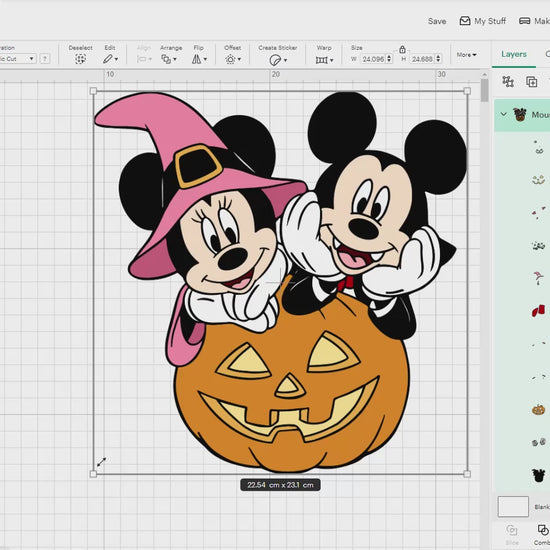Click the width stepper arrows
The image size is (550, 550).
click(389, 59)
